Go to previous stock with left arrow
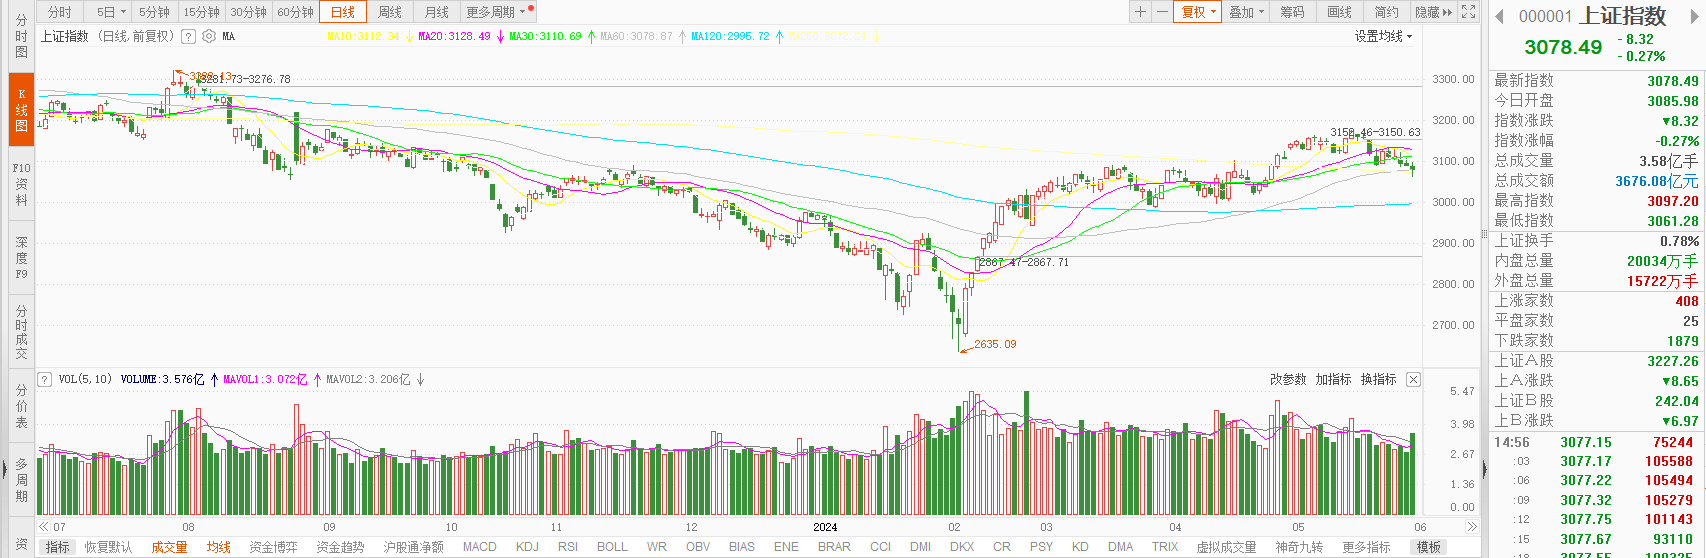Viewport: 1706px width, 558px height. click(x=1499, y=16)
